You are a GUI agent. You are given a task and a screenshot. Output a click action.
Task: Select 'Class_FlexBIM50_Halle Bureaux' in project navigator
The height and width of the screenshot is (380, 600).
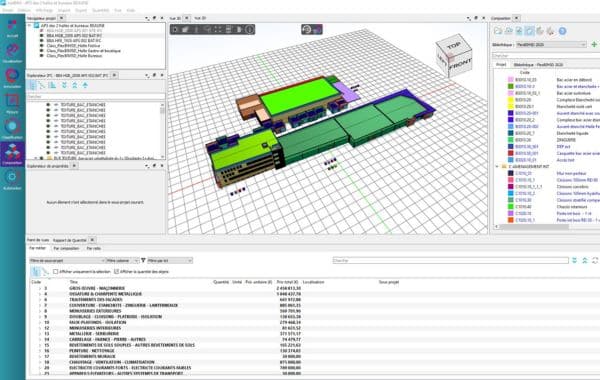[x=74, y=55]
